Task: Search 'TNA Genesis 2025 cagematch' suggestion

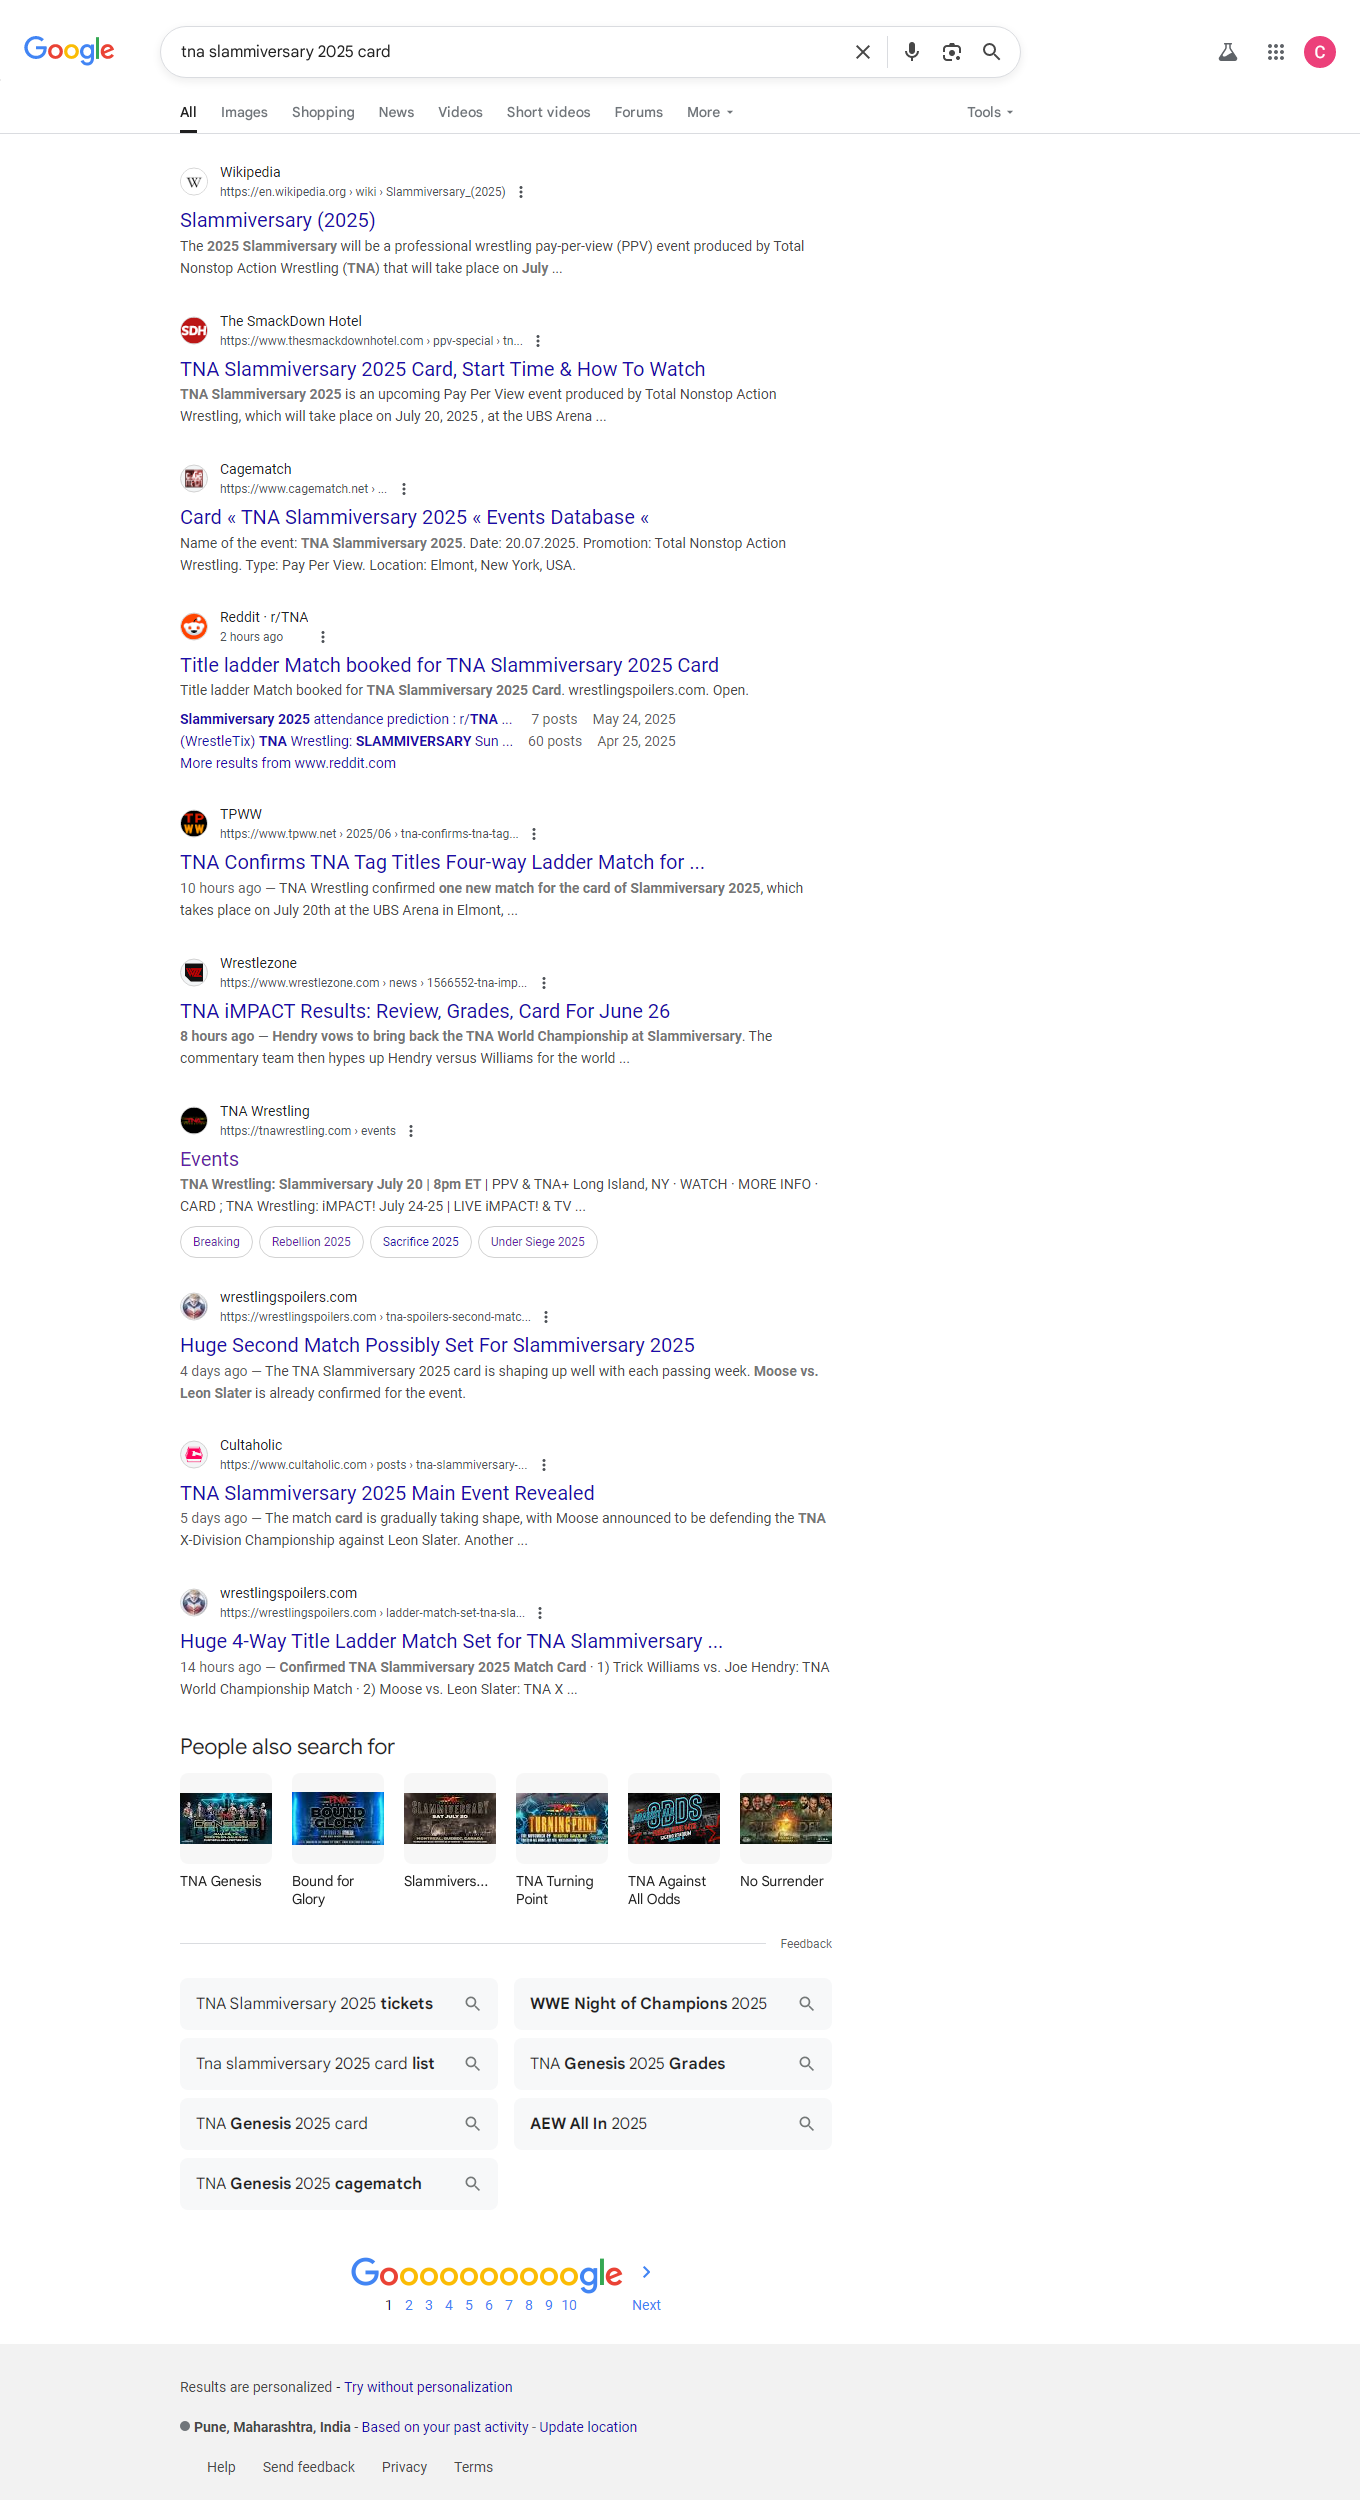Action: [339, 2183]
